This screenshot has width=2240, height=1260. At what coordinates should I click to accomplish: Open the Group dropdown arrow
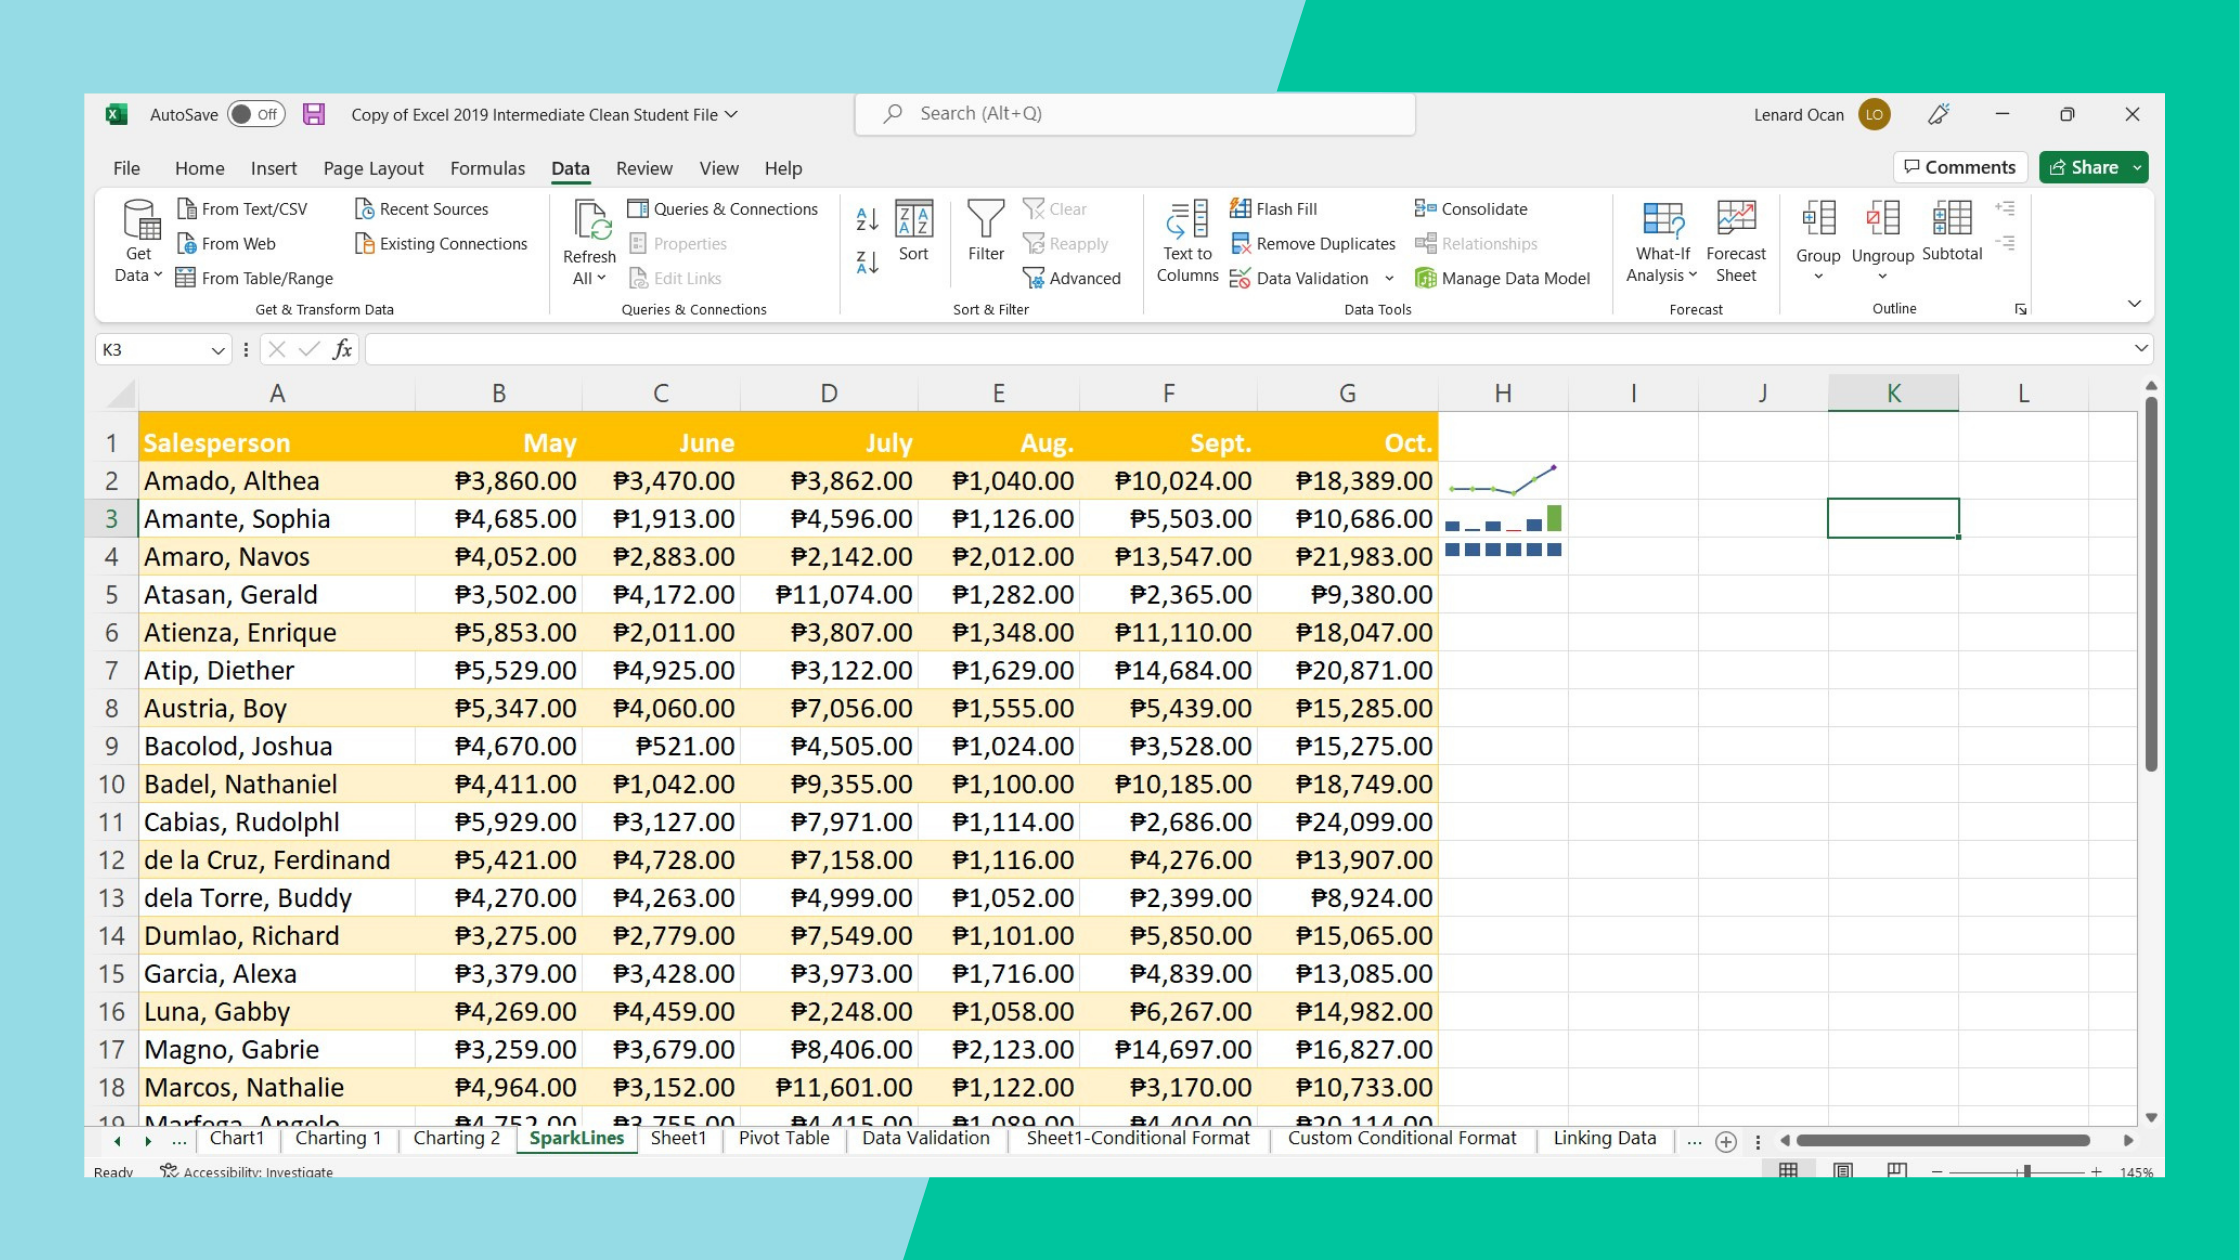coord(1819,277)
